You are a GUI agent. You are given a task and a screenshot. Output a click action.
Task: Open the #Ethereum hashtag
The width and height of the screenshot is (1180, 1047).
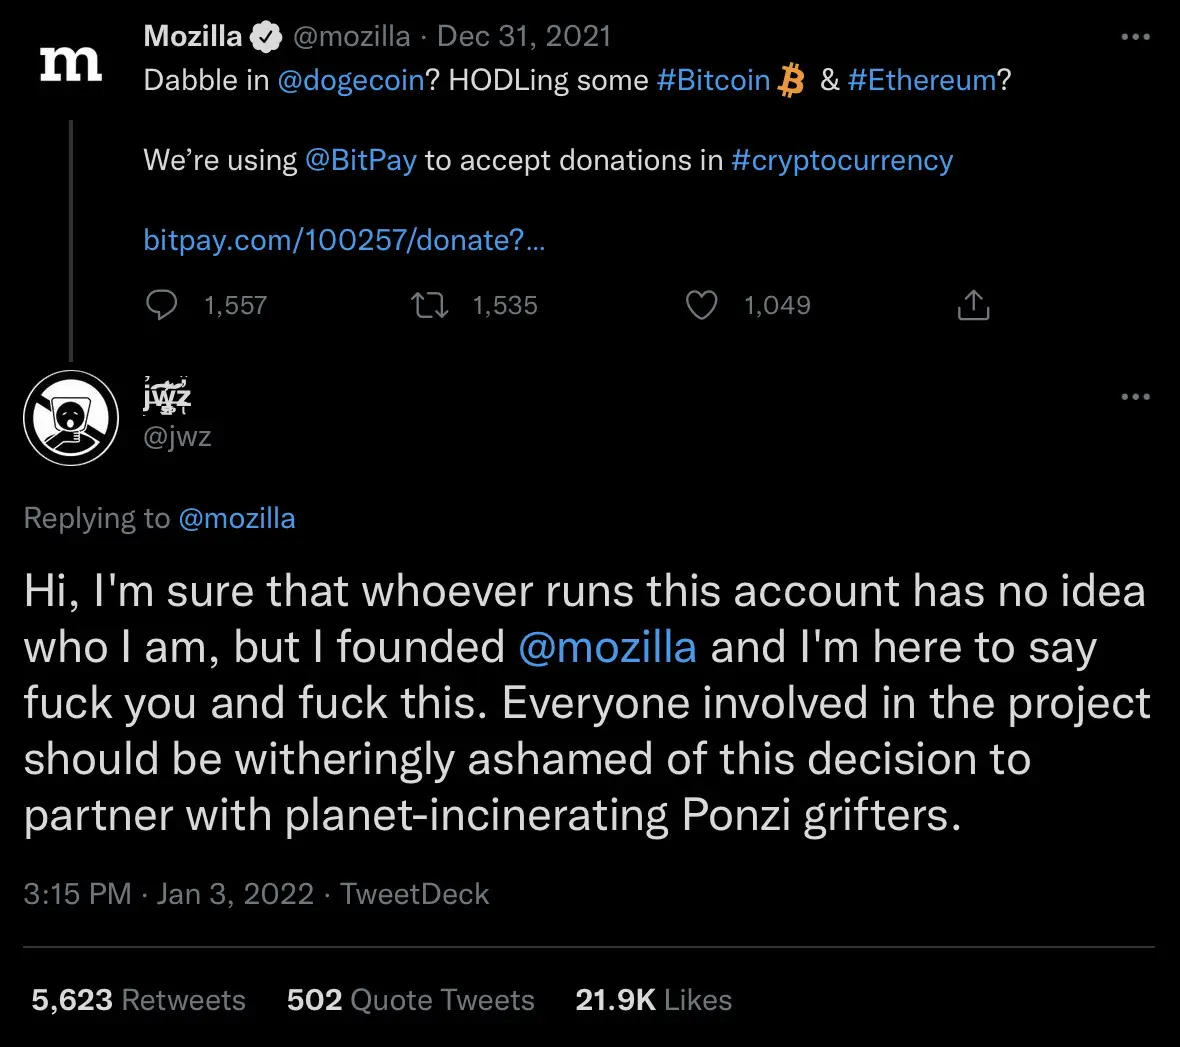pyautogui.click(x=920, y=80)
